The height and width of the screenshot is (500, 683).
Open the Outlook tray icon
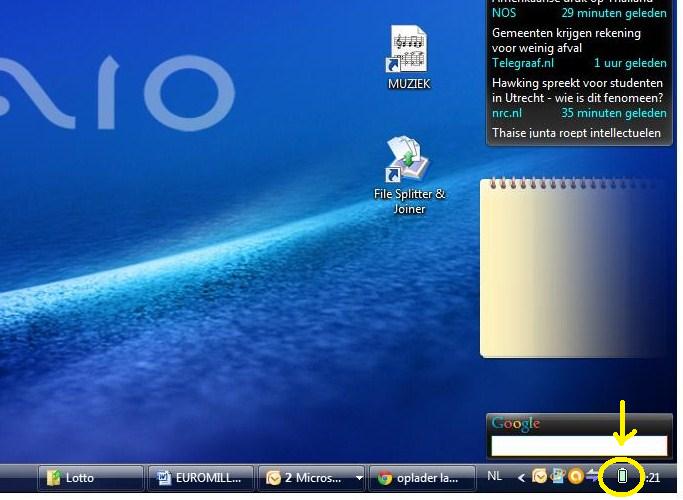(539, 476)
